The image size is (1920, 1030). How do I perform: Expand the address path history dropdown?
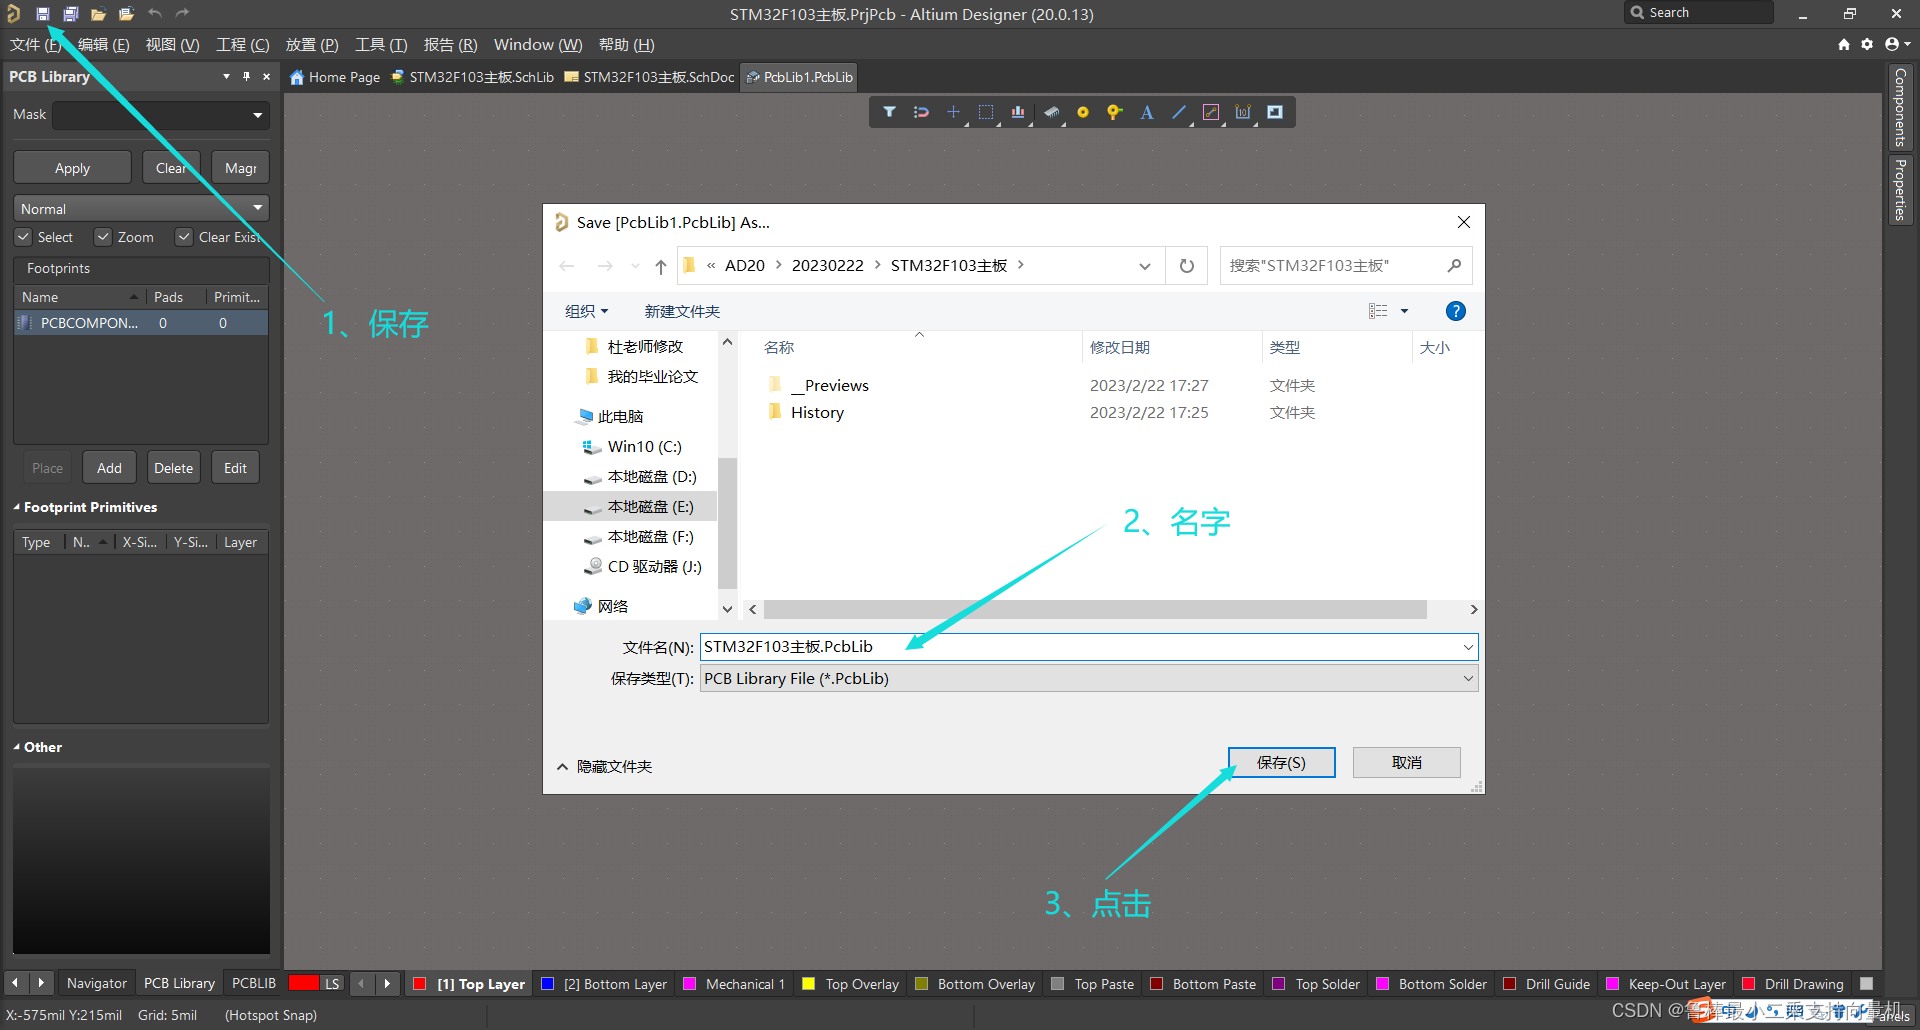pos(1145,266)
